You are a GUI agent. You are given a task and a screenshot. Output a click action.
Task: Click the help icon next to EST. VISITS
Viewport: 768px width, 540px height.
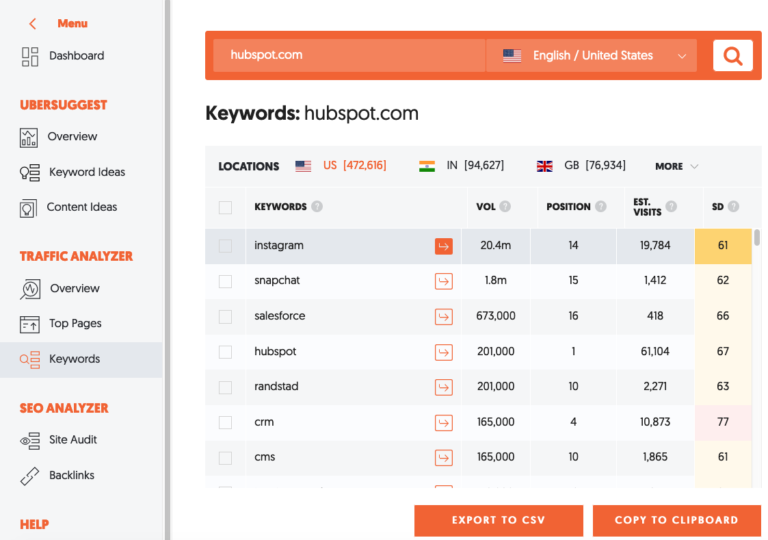(x=671, y=206)
